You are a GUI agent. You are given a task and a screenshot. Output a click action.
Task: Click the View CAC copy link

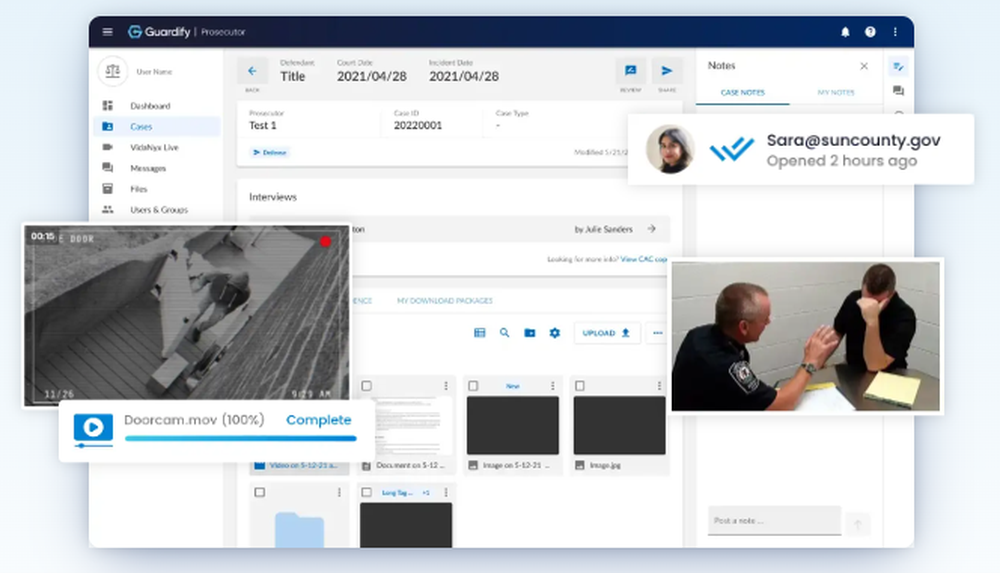click(643, 259)
